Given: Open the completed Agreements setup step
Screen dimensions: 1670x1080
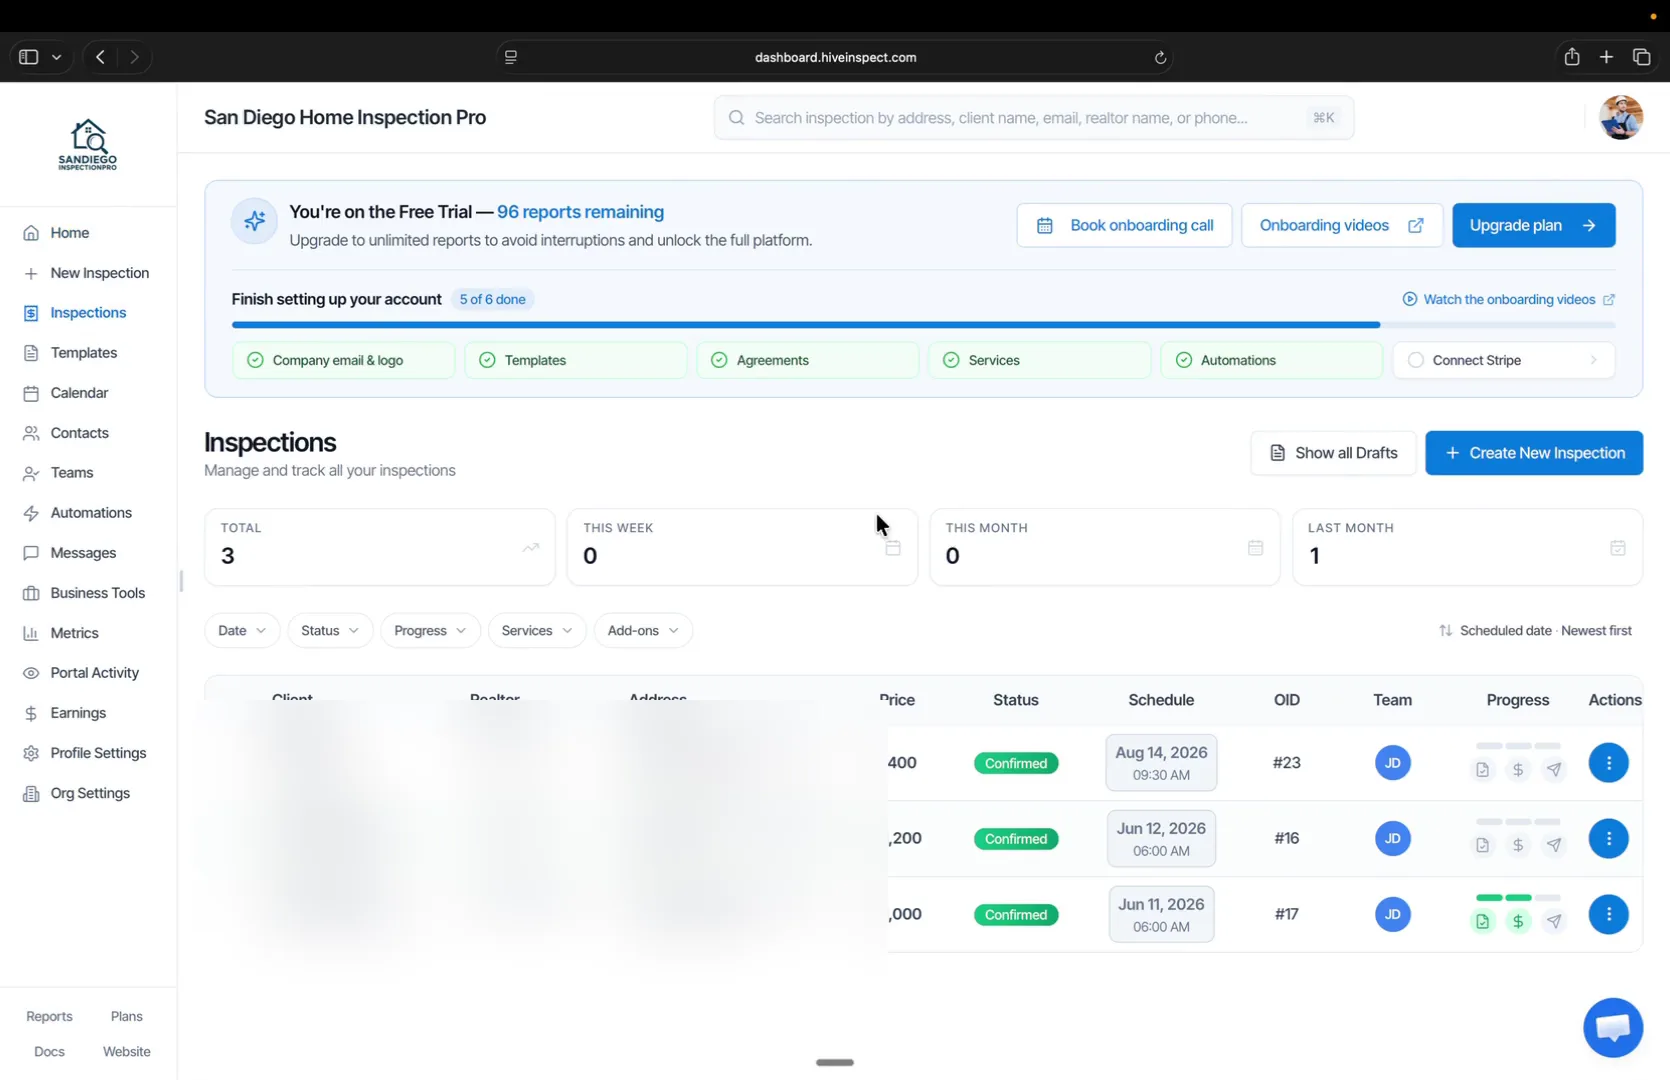Looking at the screenshot, I should point(807,360).
